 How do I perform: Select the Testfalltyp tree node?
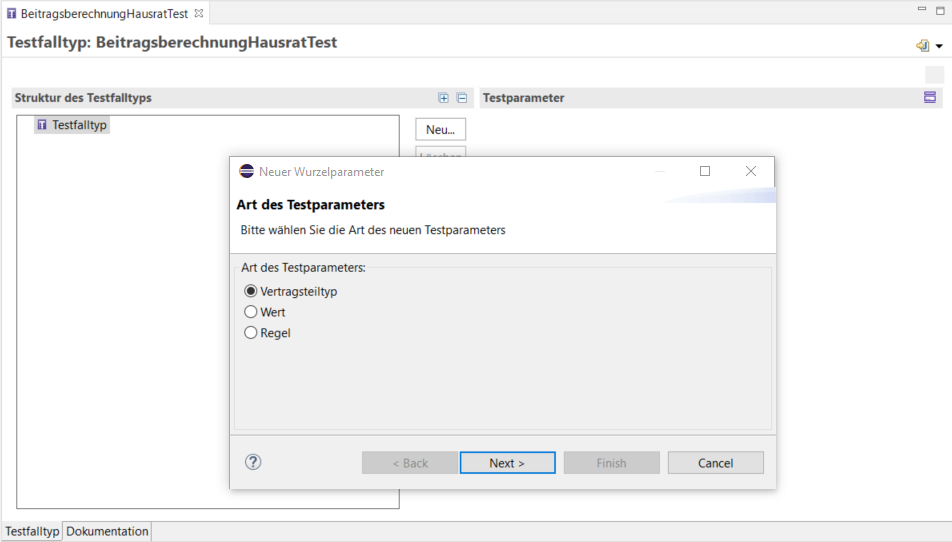click(x=72, y=125)
